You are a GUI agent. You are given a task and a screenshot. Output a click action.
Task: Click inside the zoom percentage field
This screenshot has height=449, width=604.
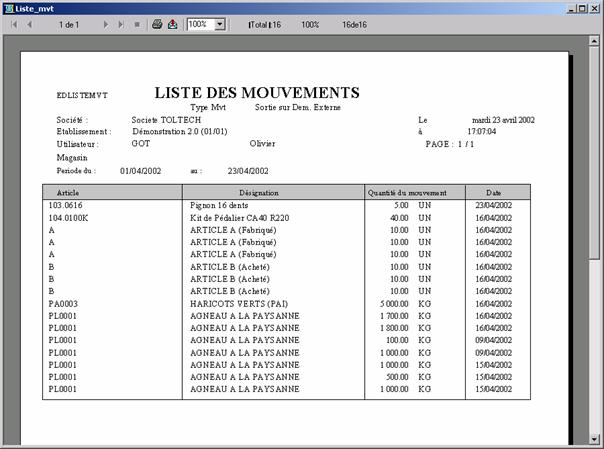click(x=200, y=23)
